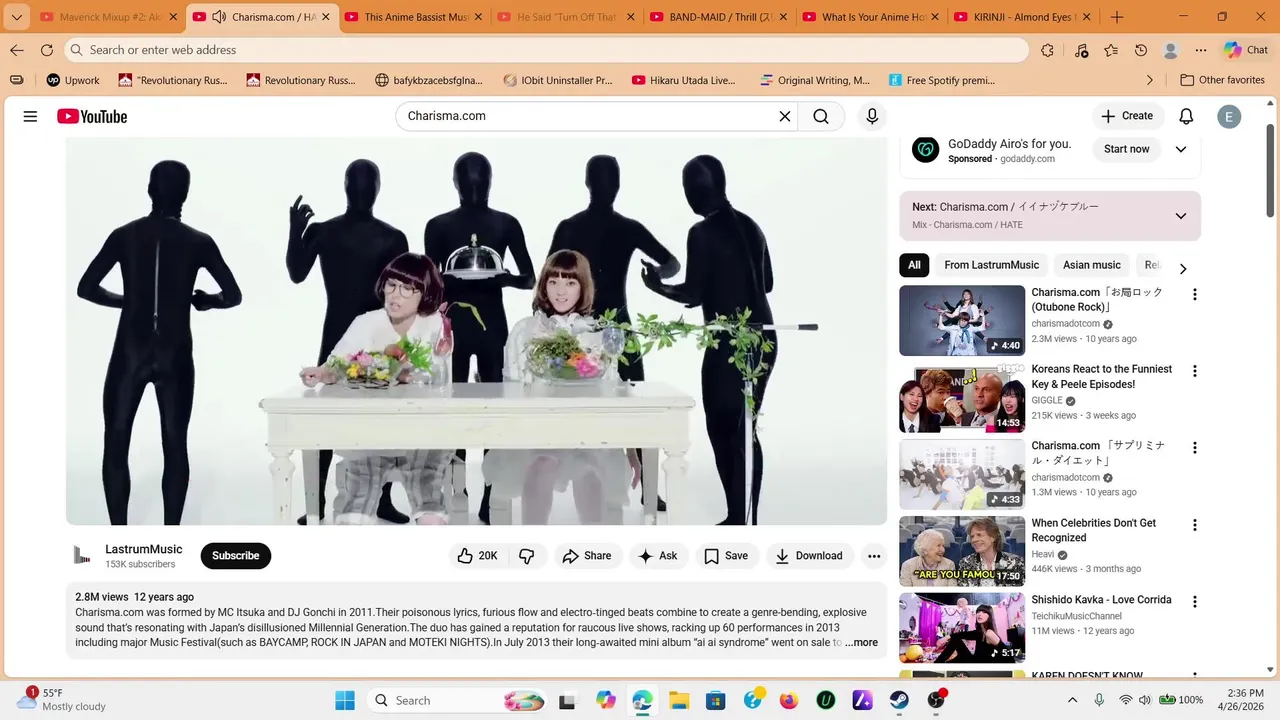Expand the Next mix playlist panel
Screen dimensions: 1280x720
point(1181,216)
